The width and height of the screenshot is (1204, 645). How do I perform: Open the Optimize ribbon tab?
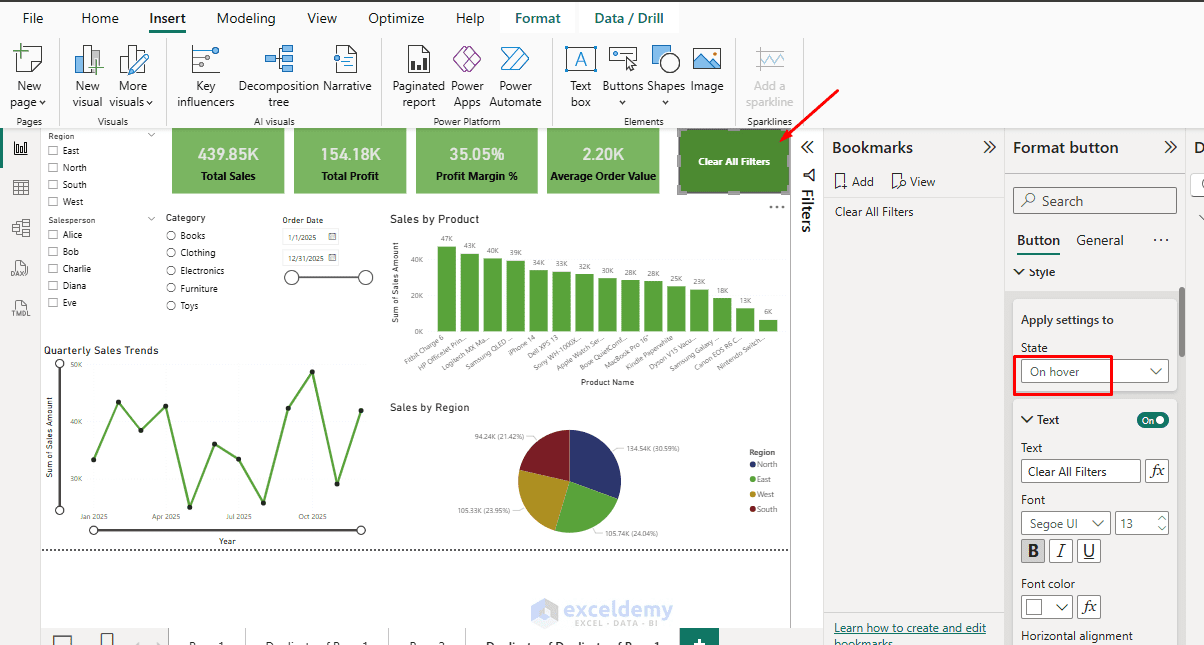[397, 18]
